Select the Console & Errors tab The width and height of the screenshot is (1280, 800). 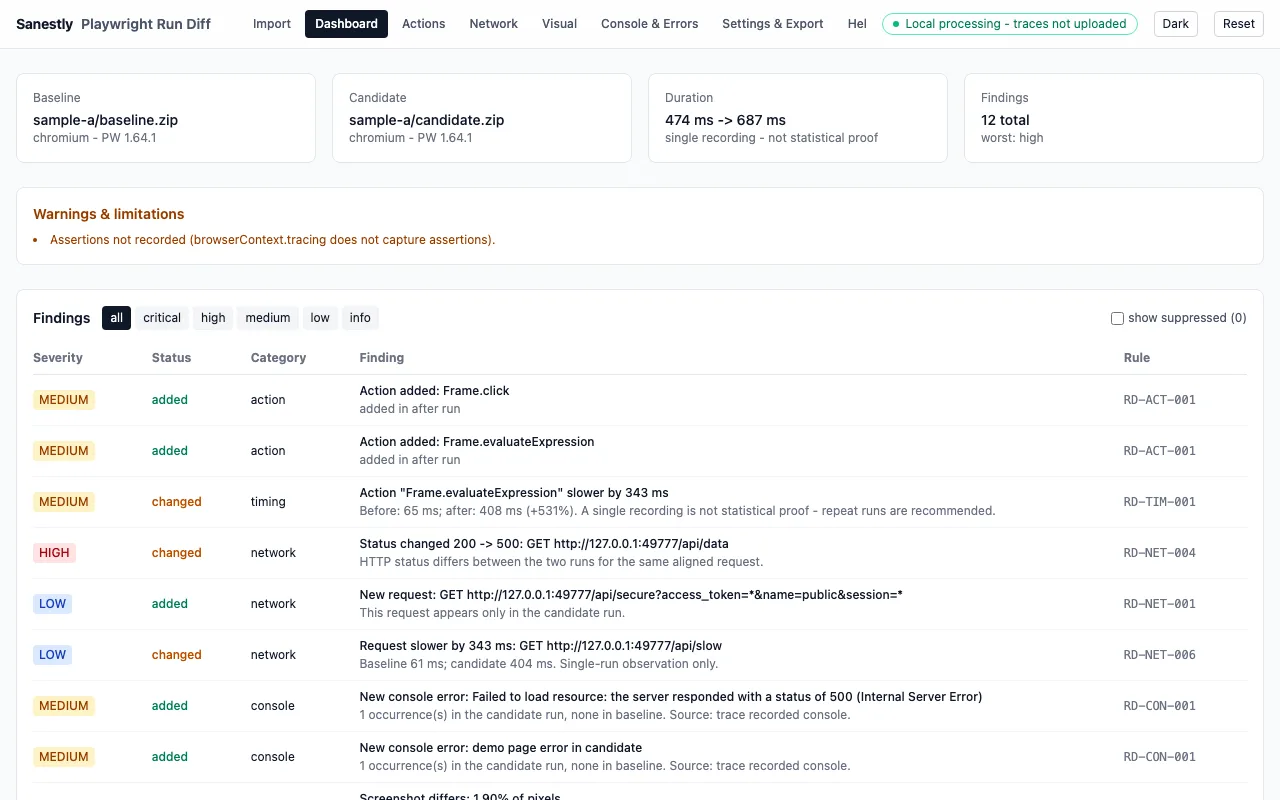point(650,24)
